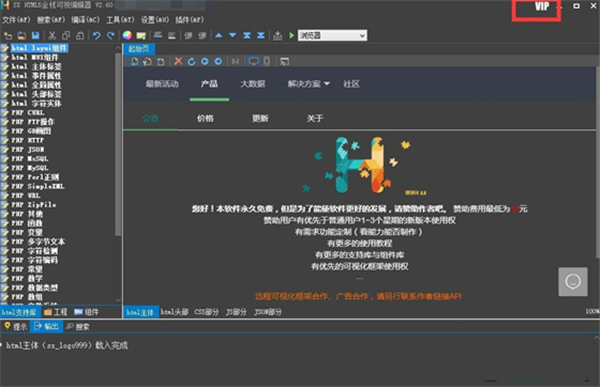
Task: Click the library list vertical scrollbar
Action: (x=118, y=144)
